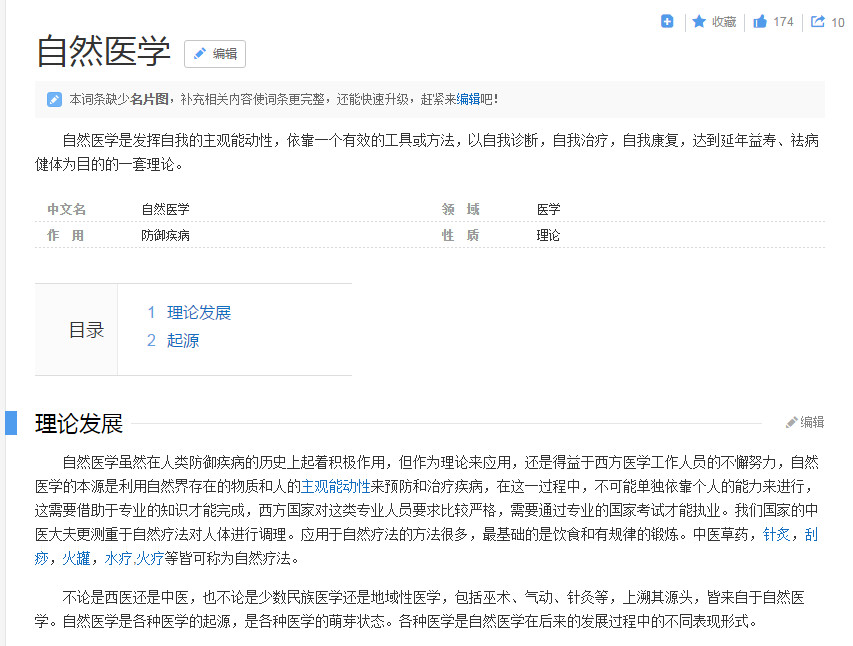Screen dimensions: 853x646
Task: Click the share icon next to count 10
Action: click(x=816, y=21)
